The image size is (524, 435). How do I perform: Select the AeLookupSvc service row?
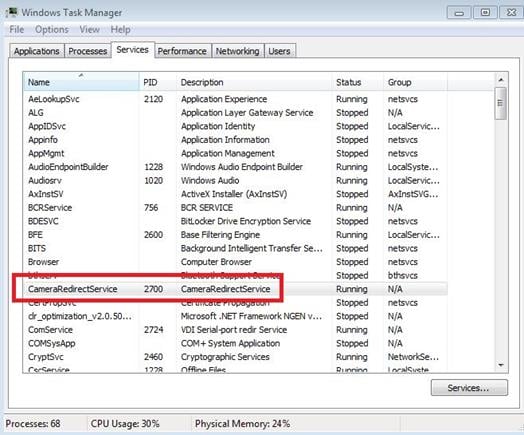236,99
